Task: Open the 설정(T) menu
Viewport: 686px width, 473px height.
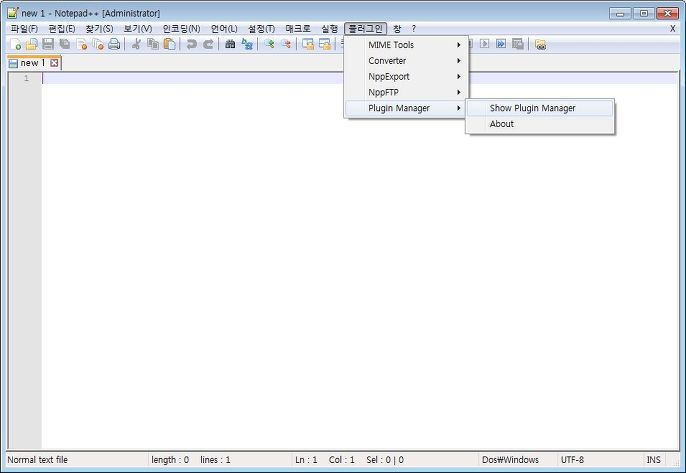Action: tap(261, 29)
